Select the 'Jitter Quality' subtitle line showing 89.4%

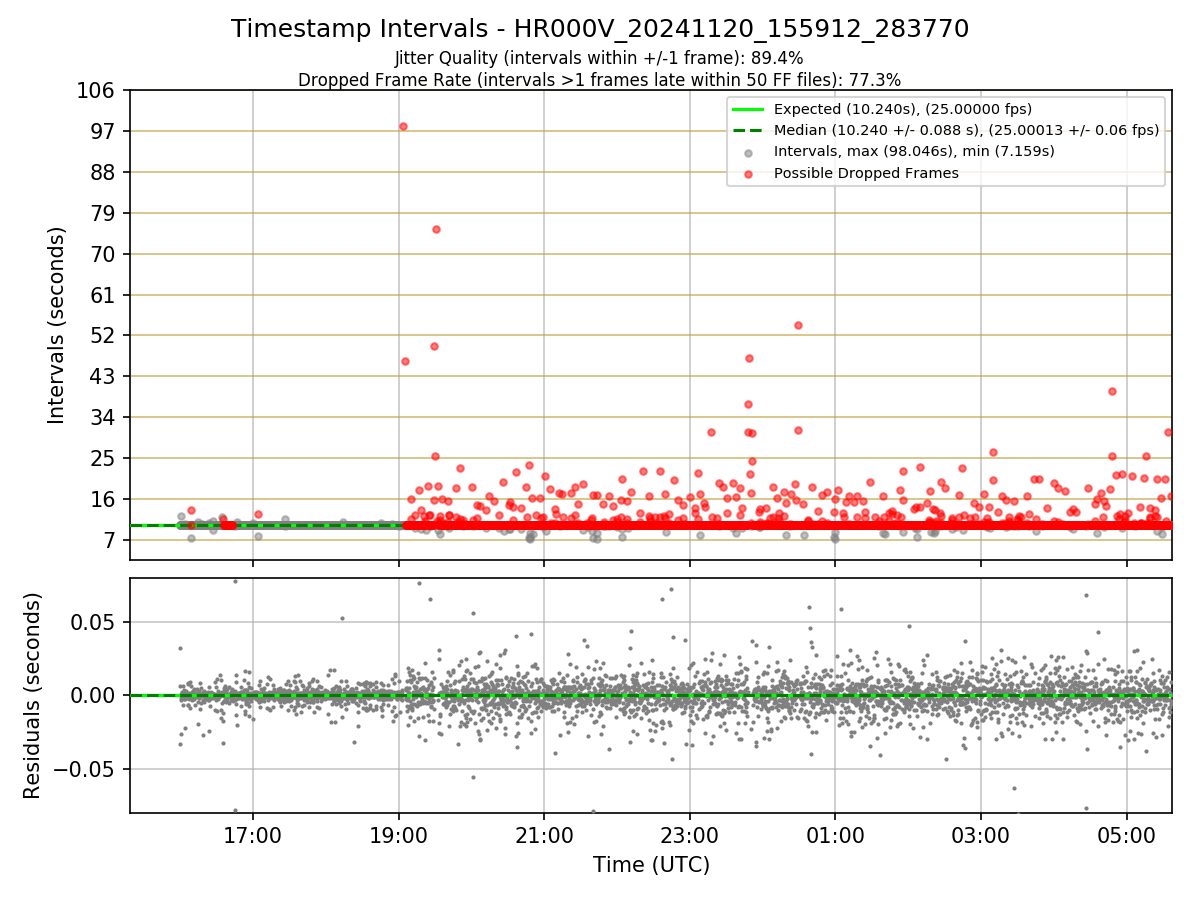point(600,58)
